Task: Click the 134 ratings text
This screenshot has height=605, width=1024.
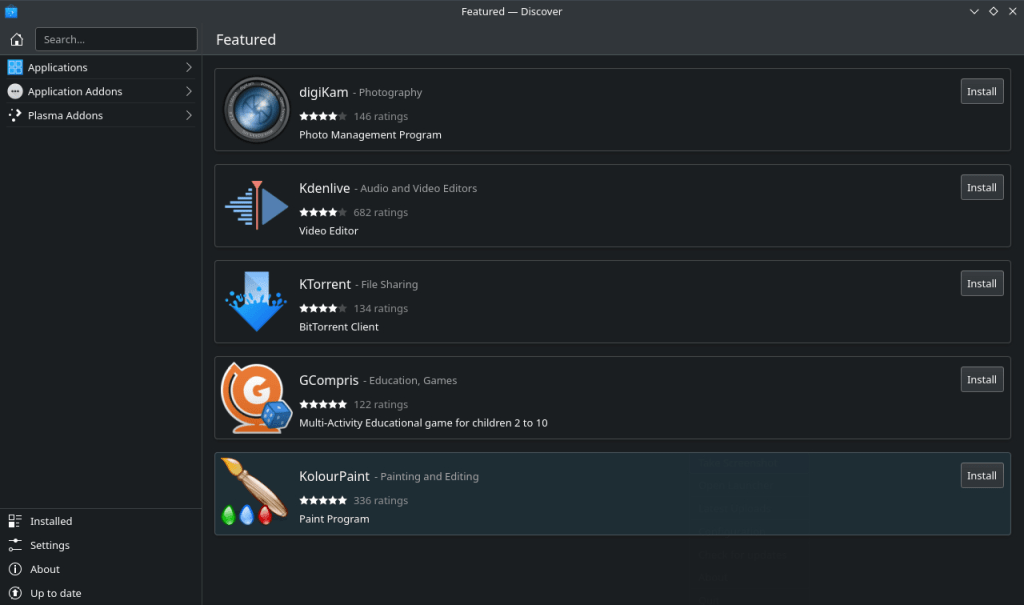Action: (x=381, y=308)
